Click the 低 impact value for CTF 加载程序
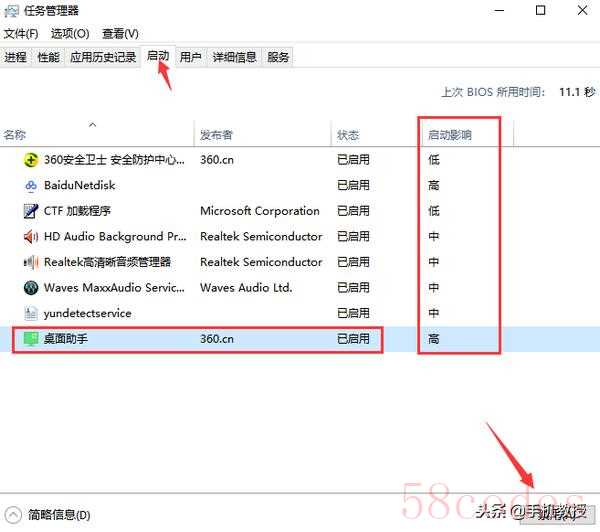This screenshot has height=532, width=600. click(x=434, y=211)
